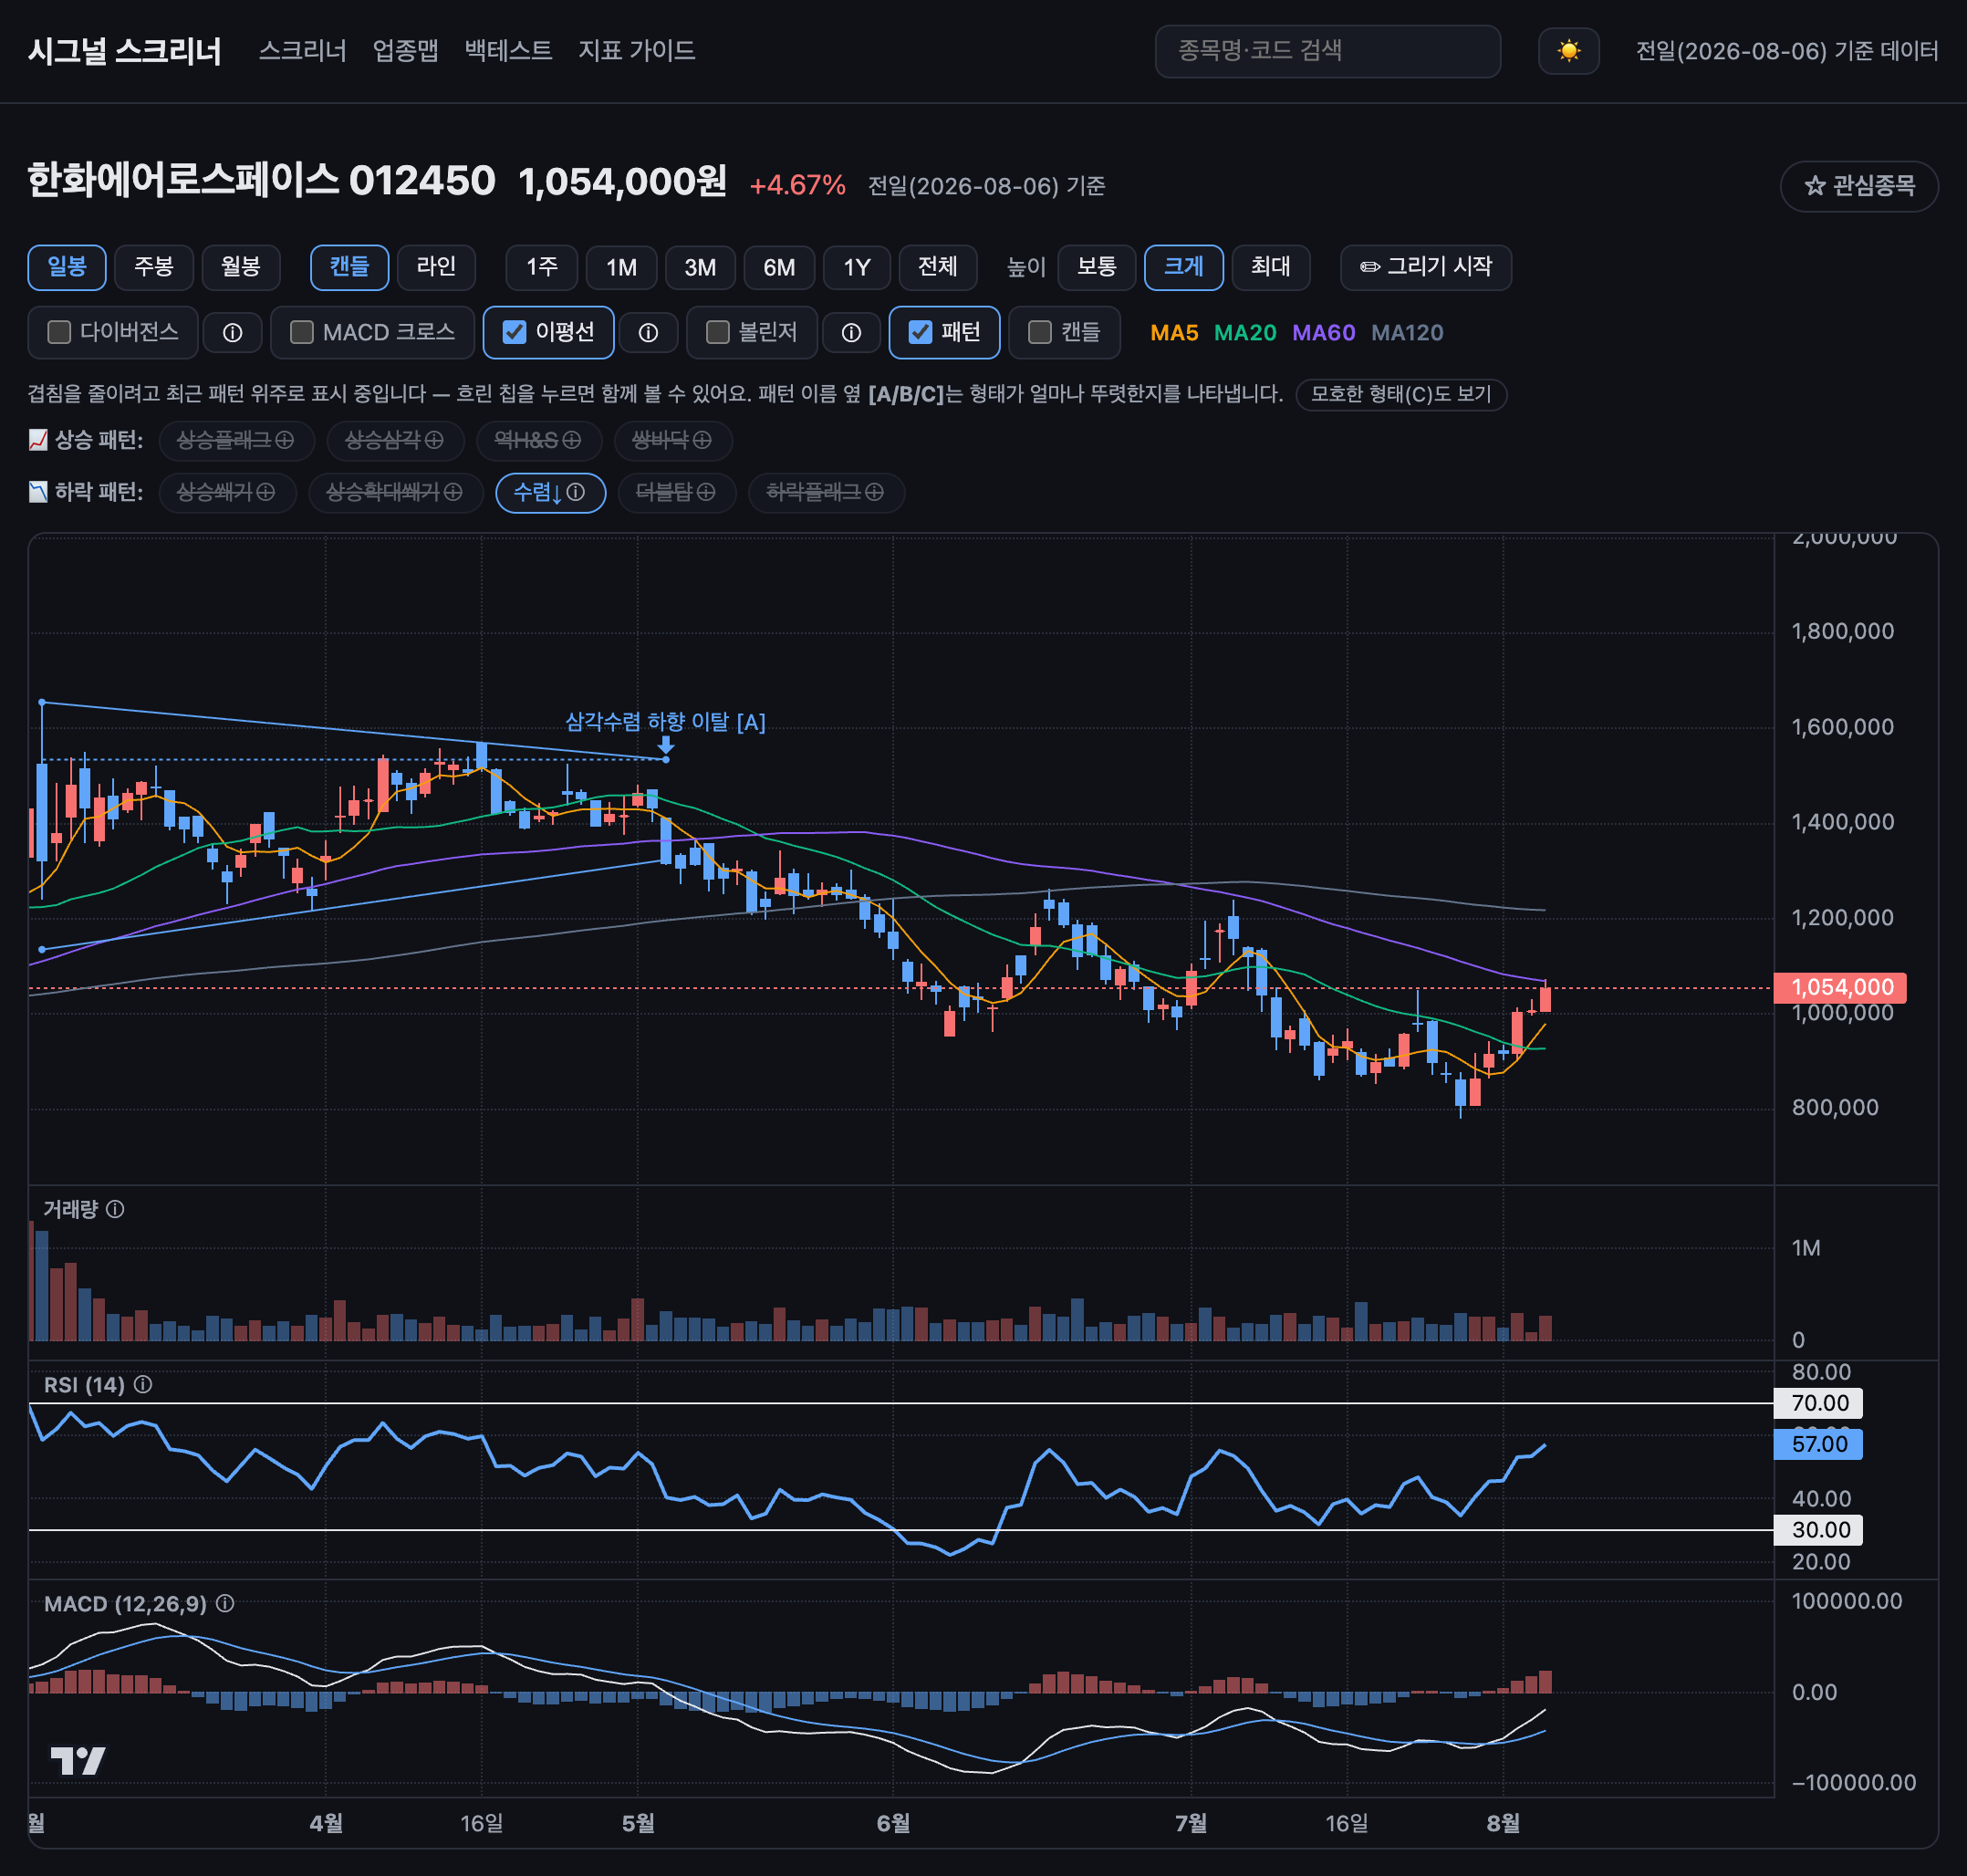Click the info icon inside the 수렴↓ chip

click(x=576, y=492)
